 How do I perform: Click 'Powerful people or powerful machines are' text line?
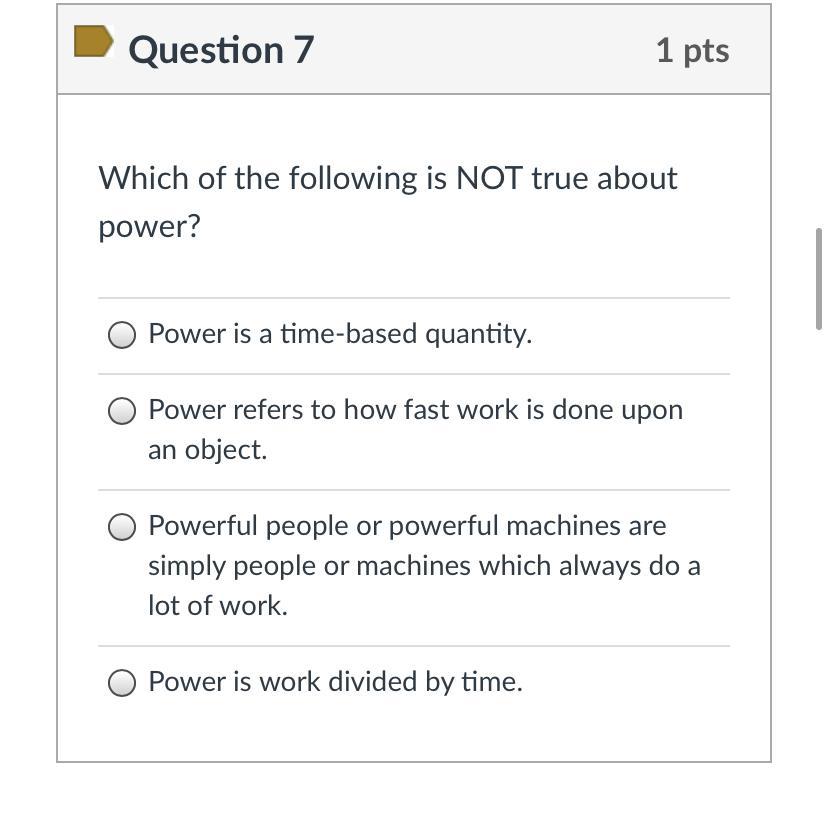pos(407,526)
